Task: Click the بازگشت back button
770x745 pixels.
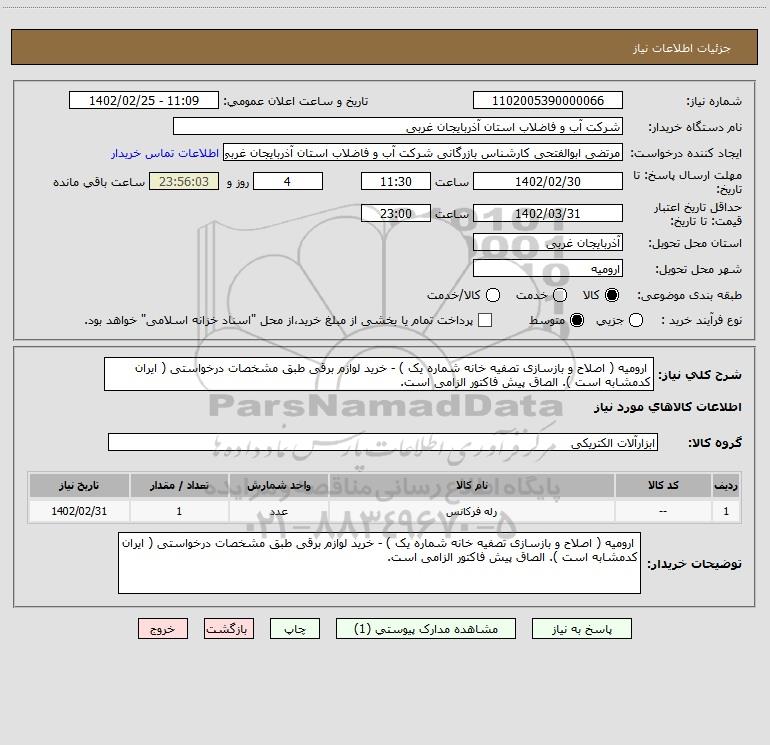Action: 229,629
